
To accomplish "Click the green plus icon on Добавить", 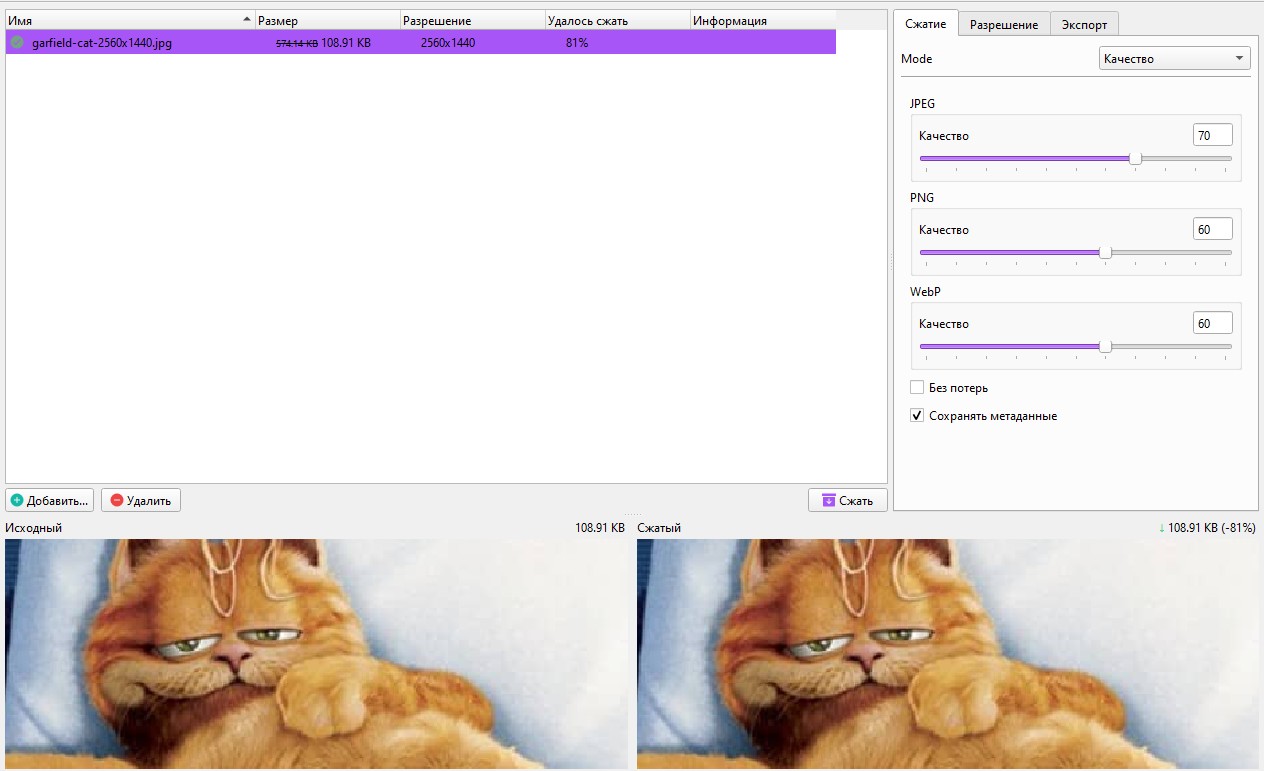I will click(17, 500).
